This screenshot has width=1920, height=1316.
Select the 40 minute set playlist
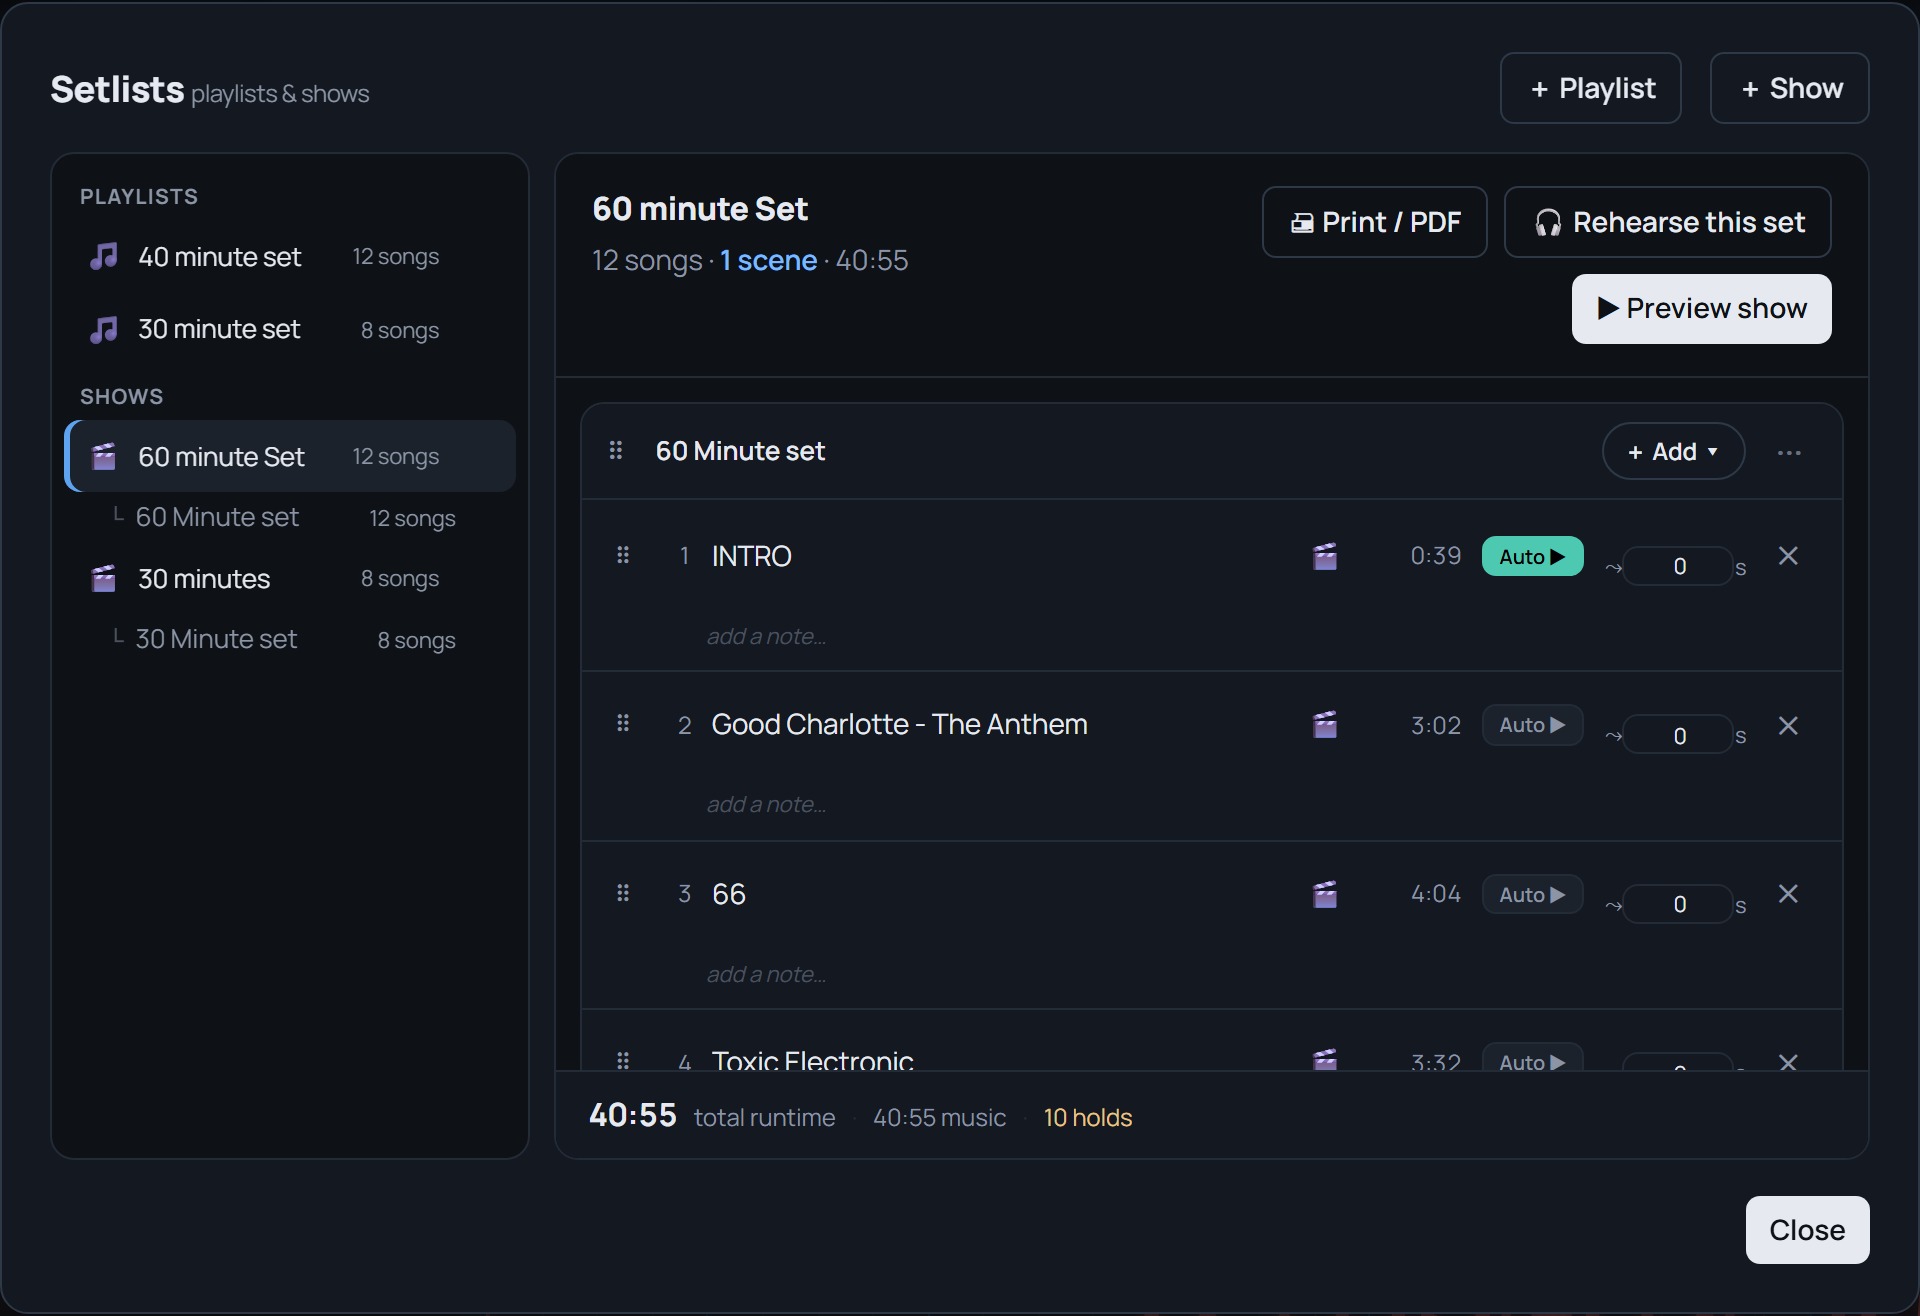pyautogui.click(x=290, y=257)
